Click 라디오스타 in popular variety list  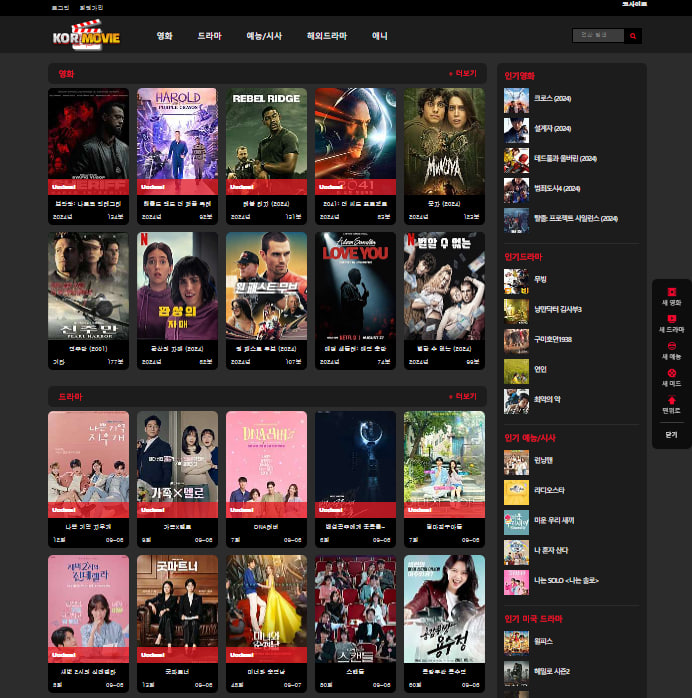[549, 490]
